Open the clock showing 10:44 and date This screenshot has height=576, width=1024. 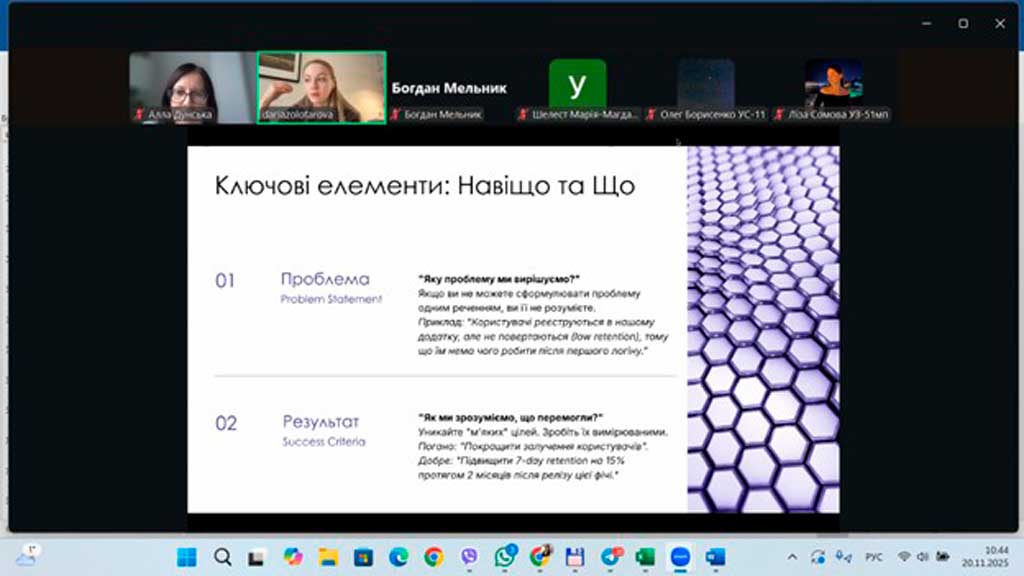pyautogui.click(x=995, y=556)
